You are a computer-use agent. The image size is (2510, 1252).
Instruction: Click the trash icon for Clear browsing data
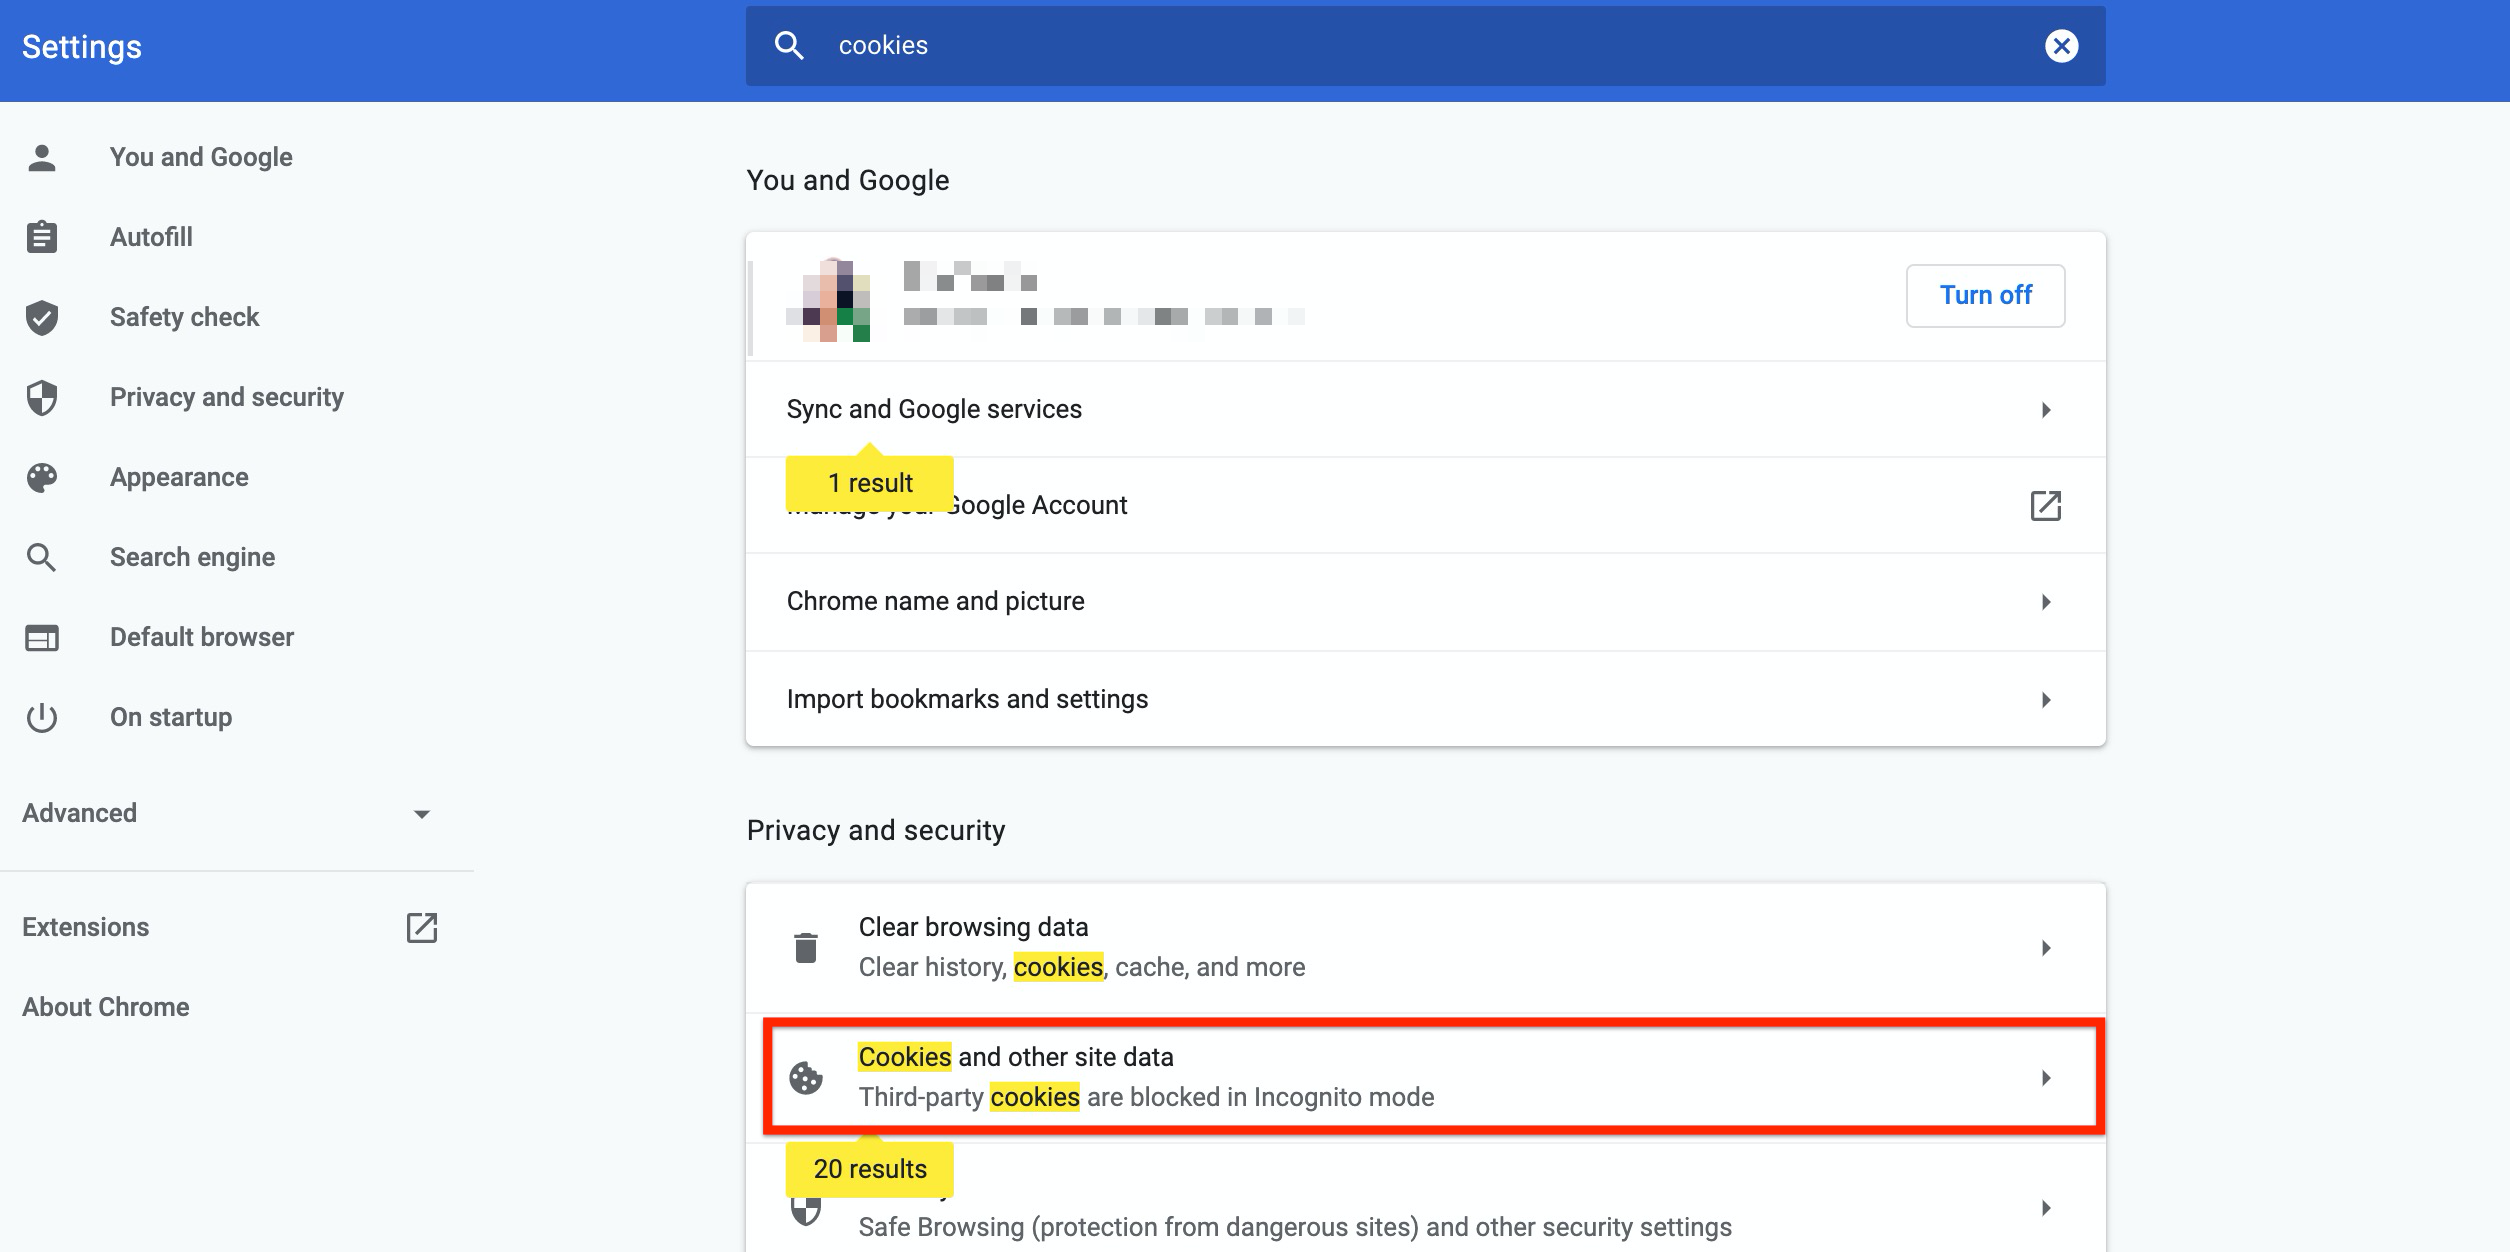tap(806, 947)
